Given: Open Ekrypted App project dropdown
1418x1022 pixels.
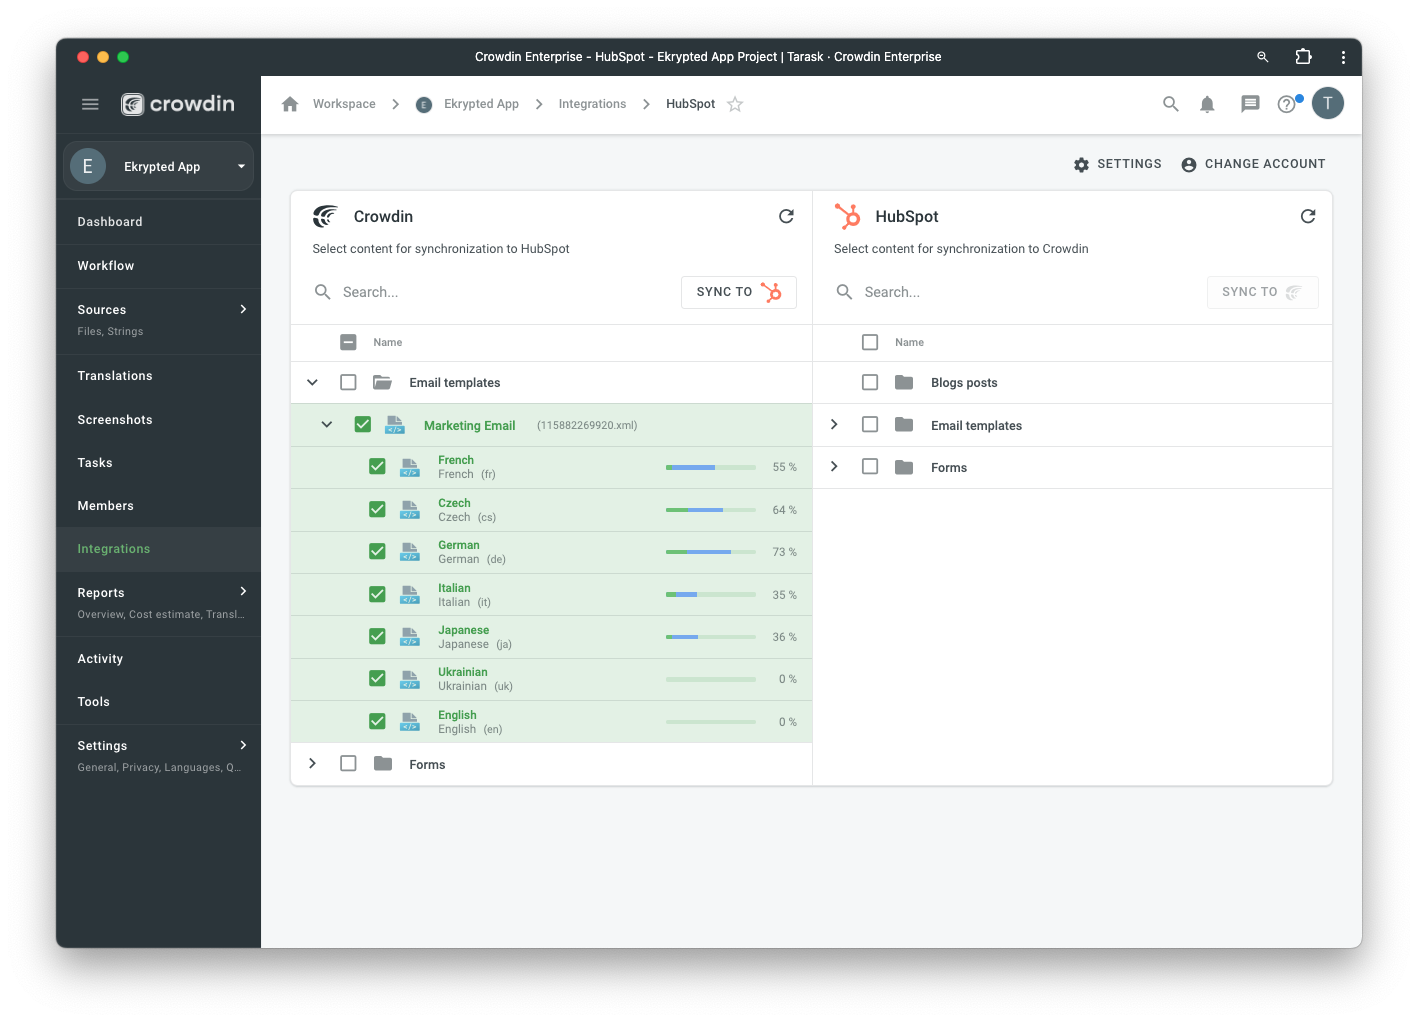Looking at the screenshot, I should 159,166.
